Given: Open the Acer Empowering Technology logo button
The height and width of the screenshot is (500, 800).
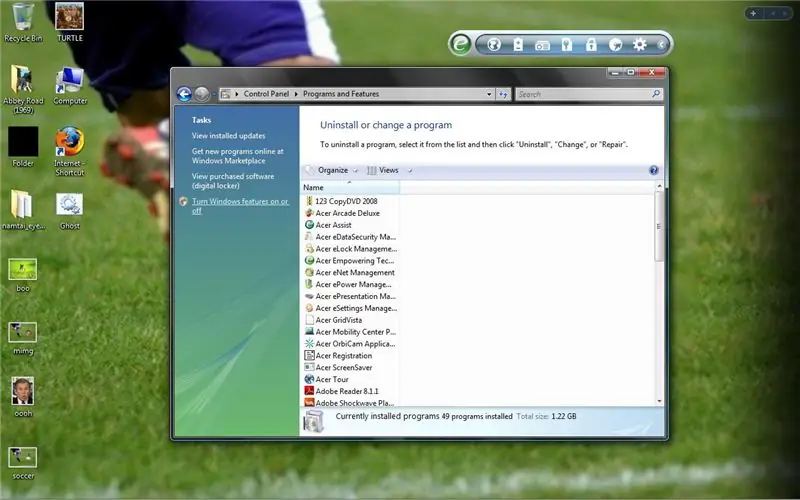Looking at the screenshot, I should tap(460, 44).
